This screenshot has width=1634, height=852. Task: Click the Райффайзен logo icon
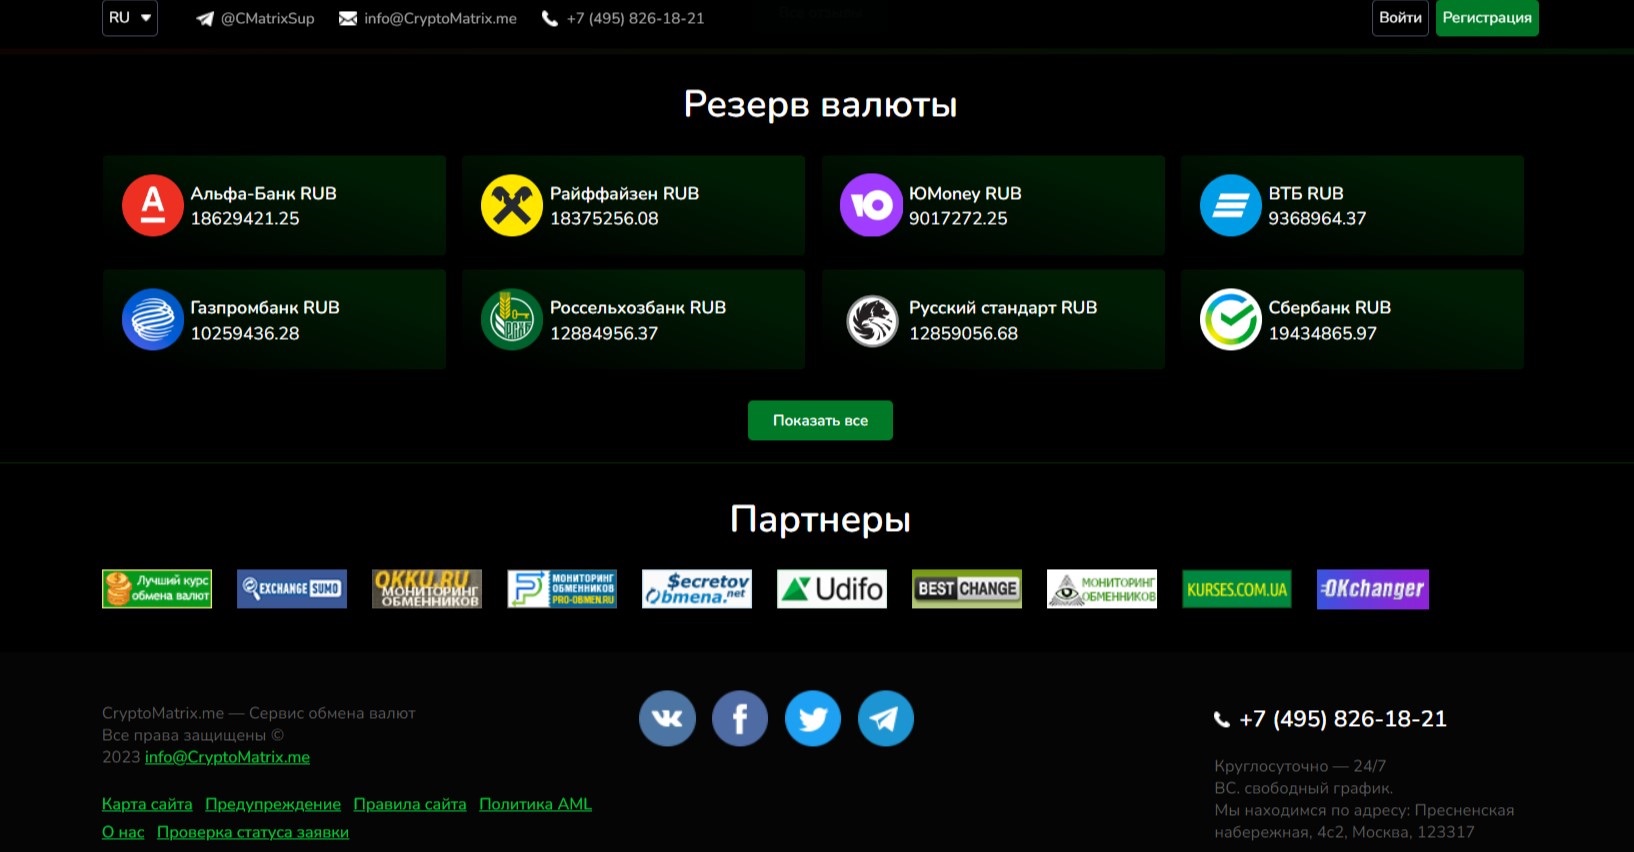pyautogui.click(x=511, y=205)
